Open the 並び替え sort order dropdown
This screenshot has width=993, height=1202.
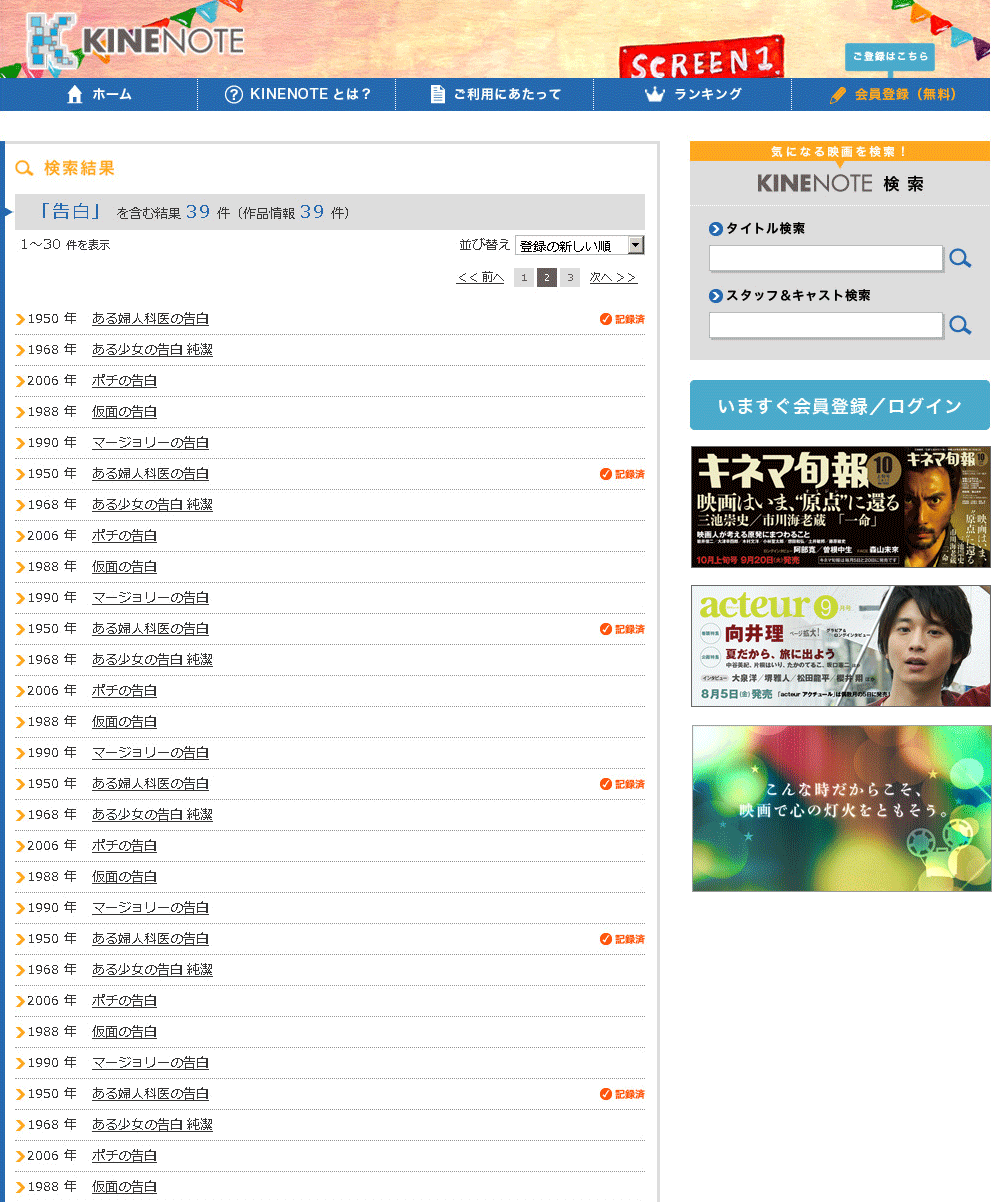(x=579, y=246)
